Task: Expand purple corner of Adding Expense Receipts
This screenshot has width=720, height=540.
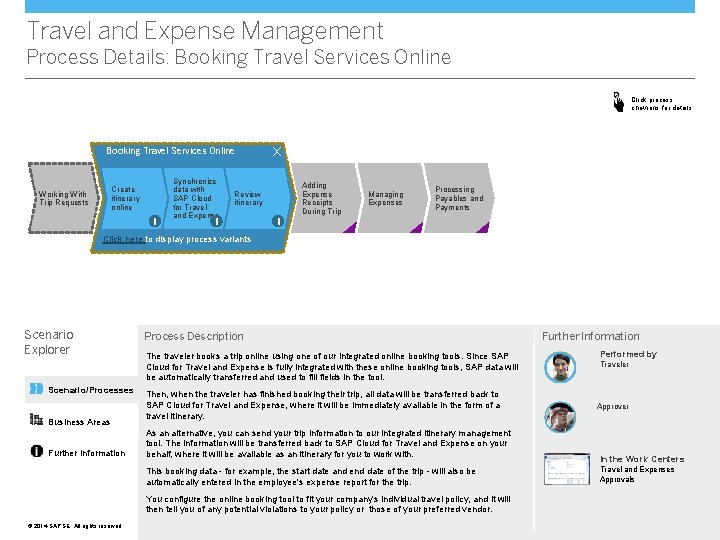Action: pyautogui.click(x=351, y=228)
